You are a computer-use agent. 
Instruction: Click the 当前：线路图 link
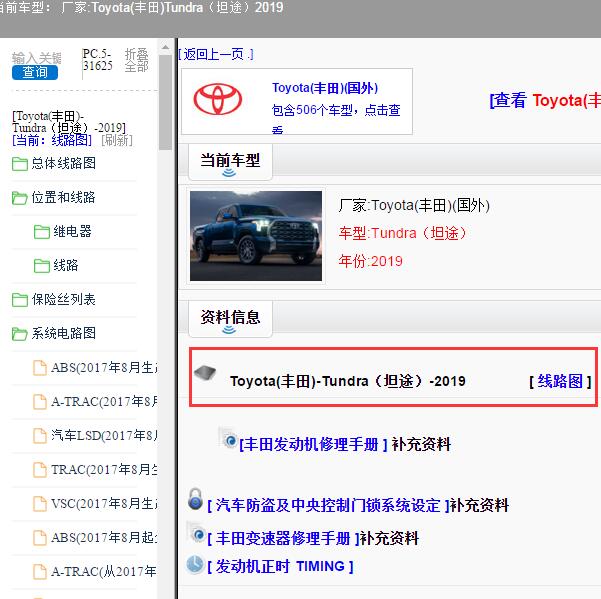pyautogui.click(x=52, y=140)
